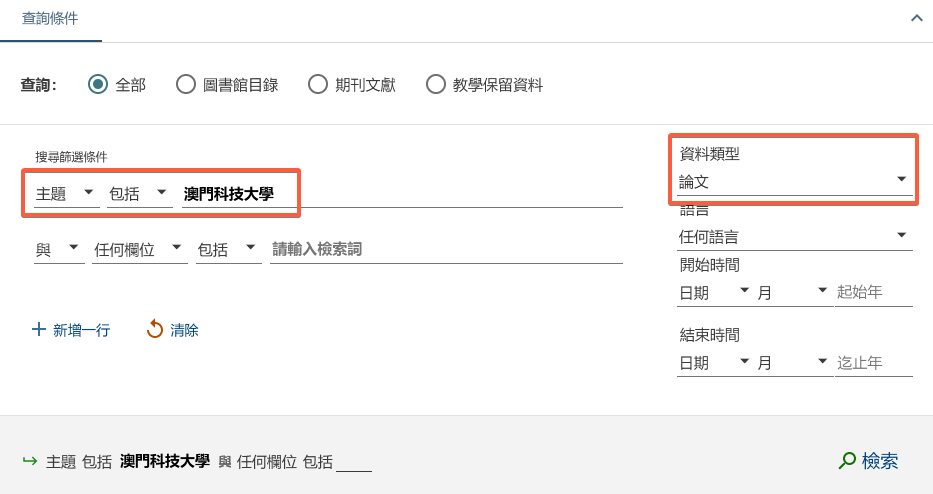Open the 日期 dropdown under 開始時間

coord(714,292)
